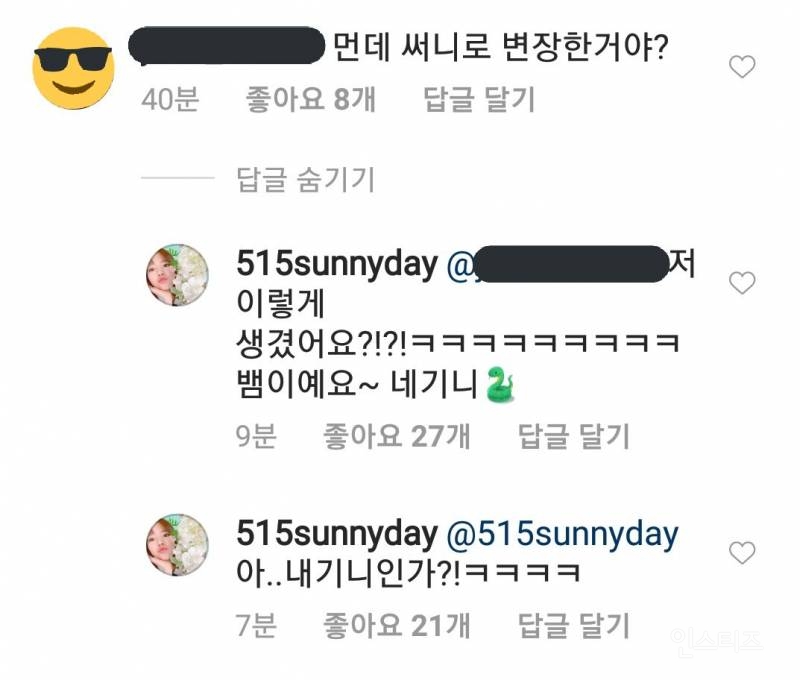Open 515sunnyday username on second reply
Image resolution: width=800 pixels, height=680 pixels.
pos(337,534)
